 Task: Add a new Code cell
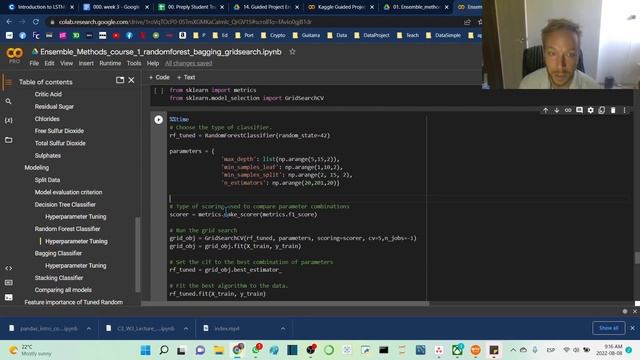click(159, 77)
